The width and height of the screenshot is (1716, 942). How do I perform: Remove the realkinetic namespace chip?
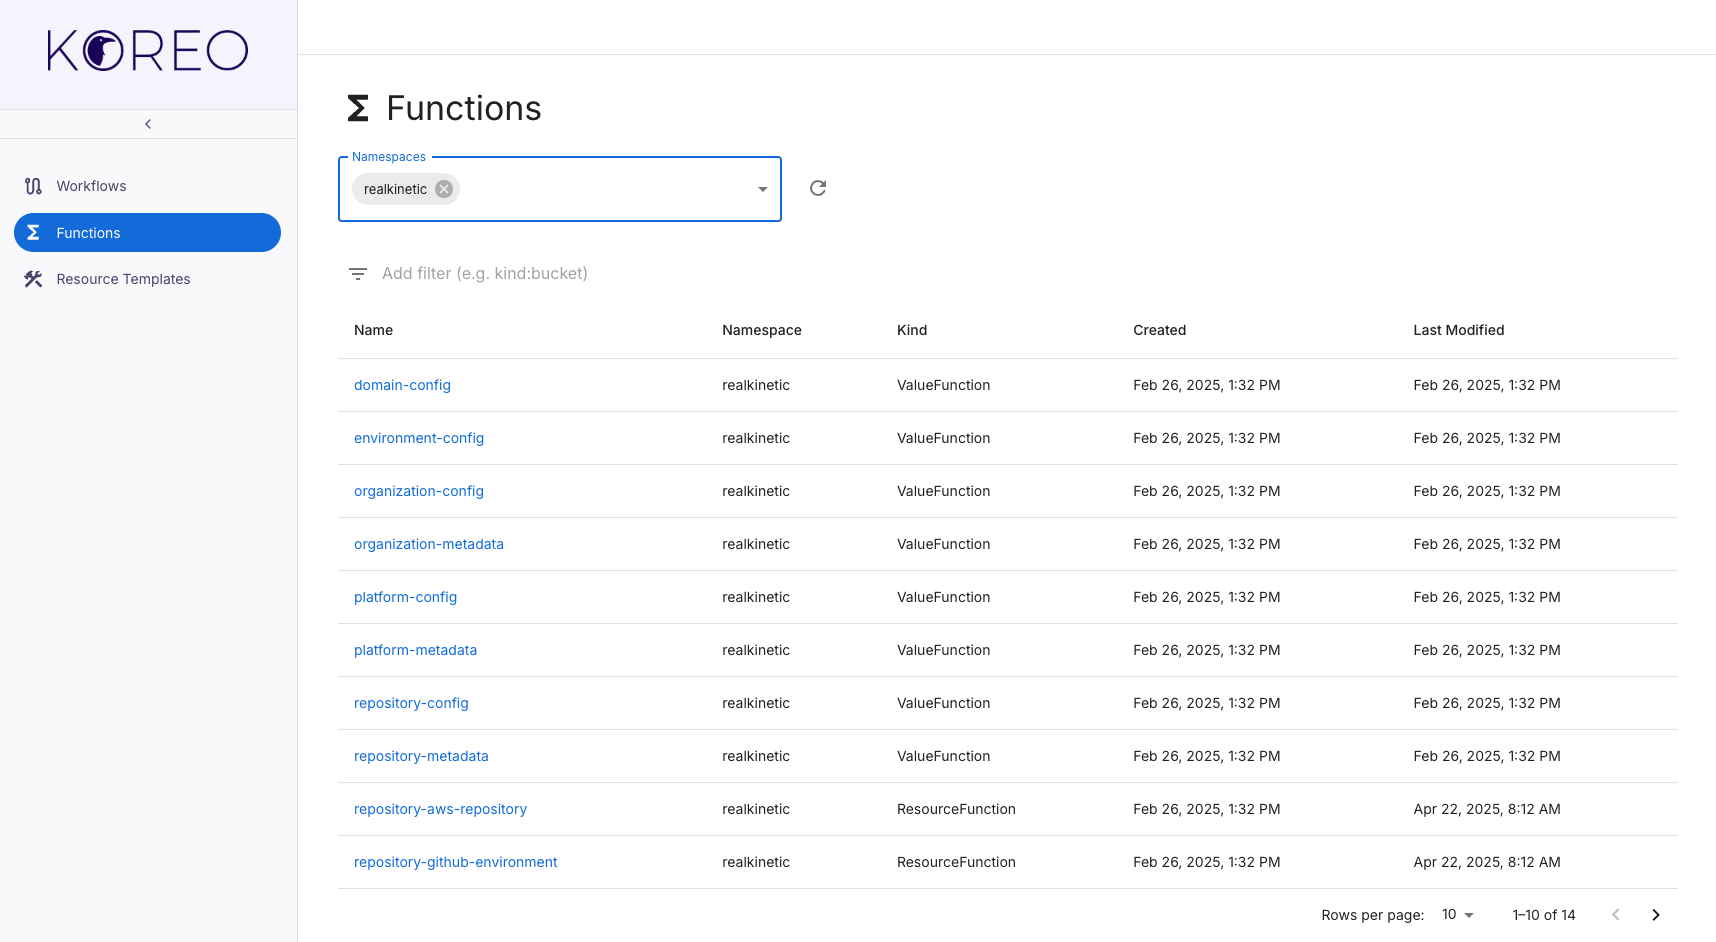pos(443,188)
